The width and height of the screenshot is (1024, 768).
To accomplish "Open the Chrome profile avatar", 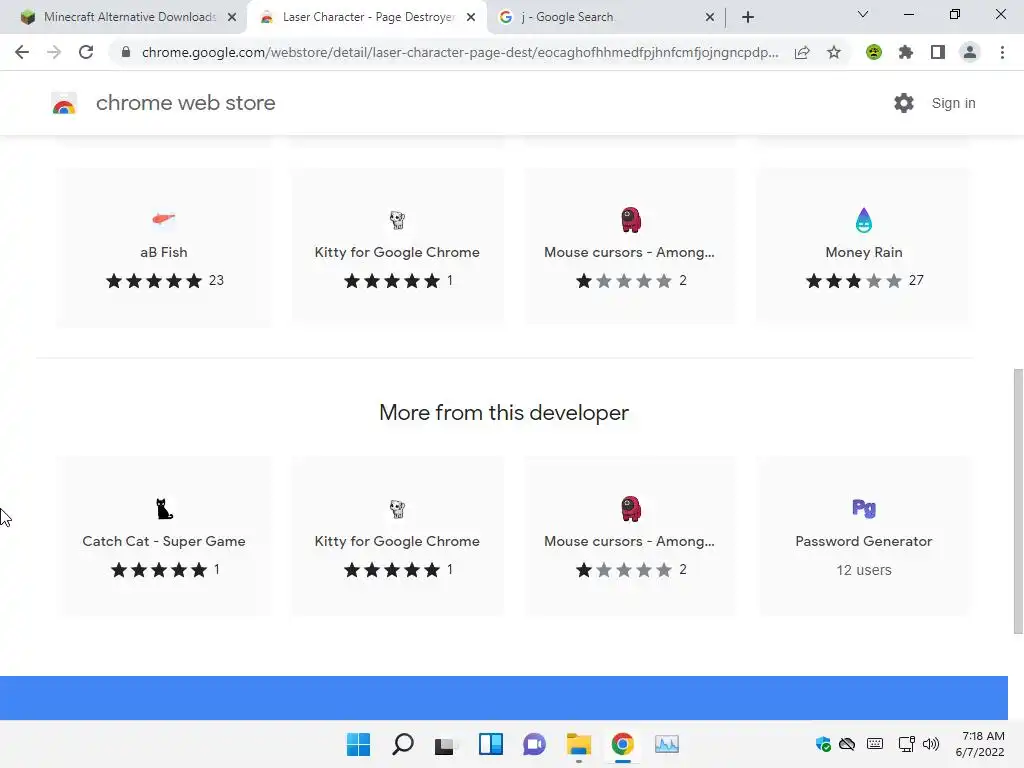I will (x=970, y=52).
